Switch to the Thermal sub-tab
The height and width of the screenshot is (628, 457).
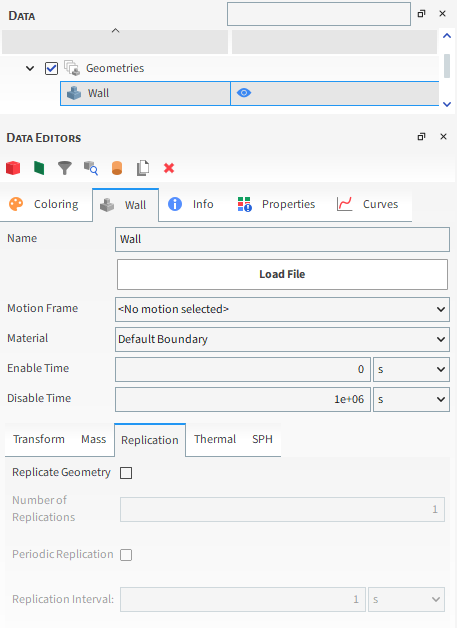215,439
